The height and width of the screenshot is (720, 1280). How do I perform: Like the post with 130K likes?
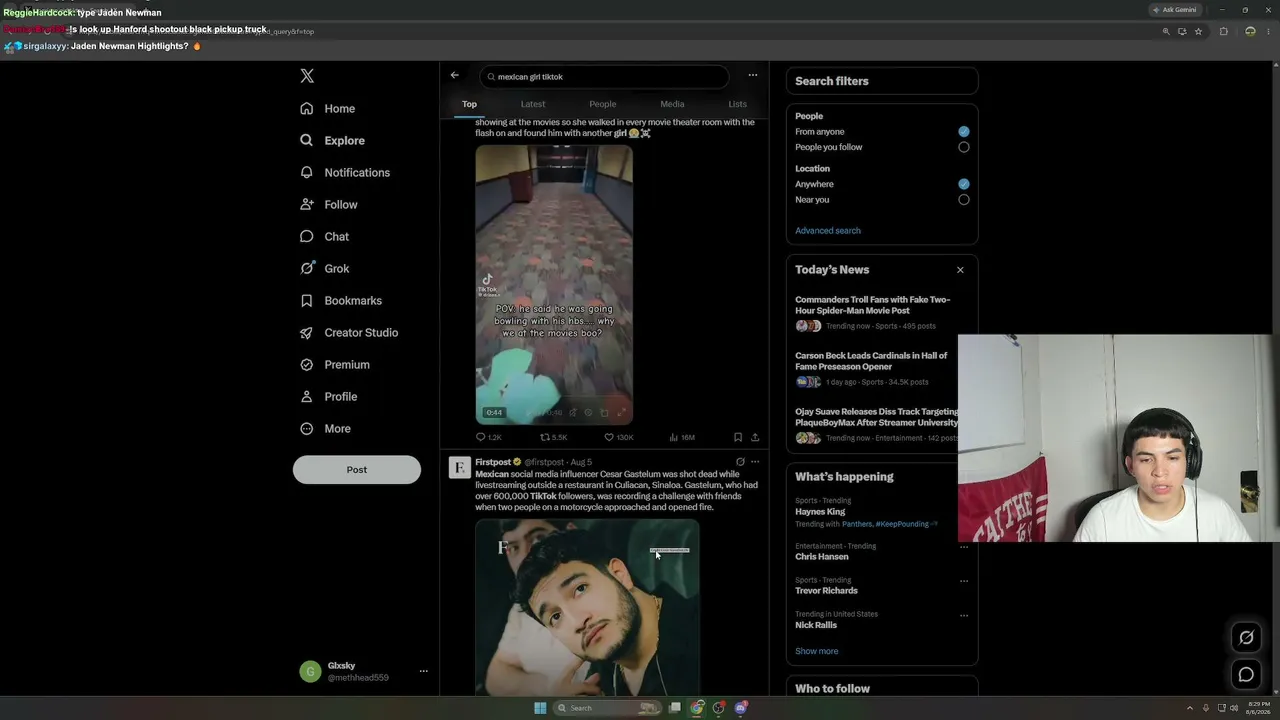click(x=619, y=437)
